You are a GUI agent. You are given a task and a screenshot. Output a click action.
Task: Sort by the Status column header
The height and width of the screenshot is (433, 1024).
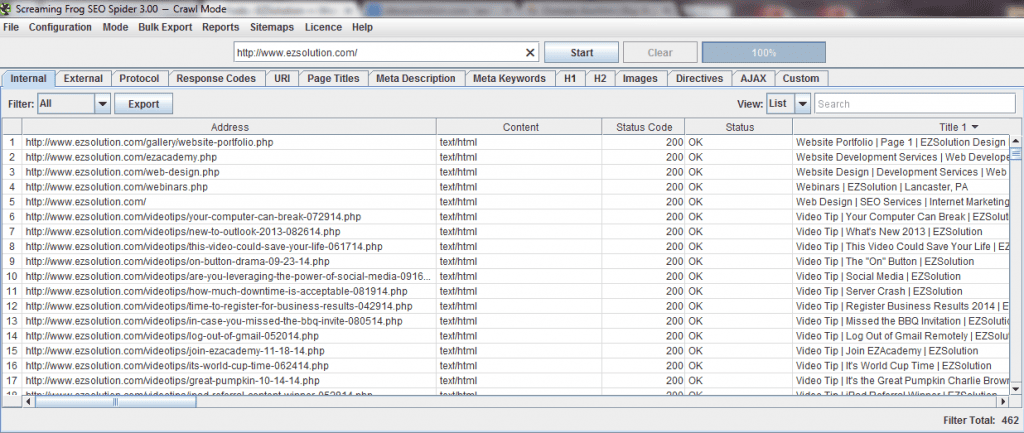[739, 127]
